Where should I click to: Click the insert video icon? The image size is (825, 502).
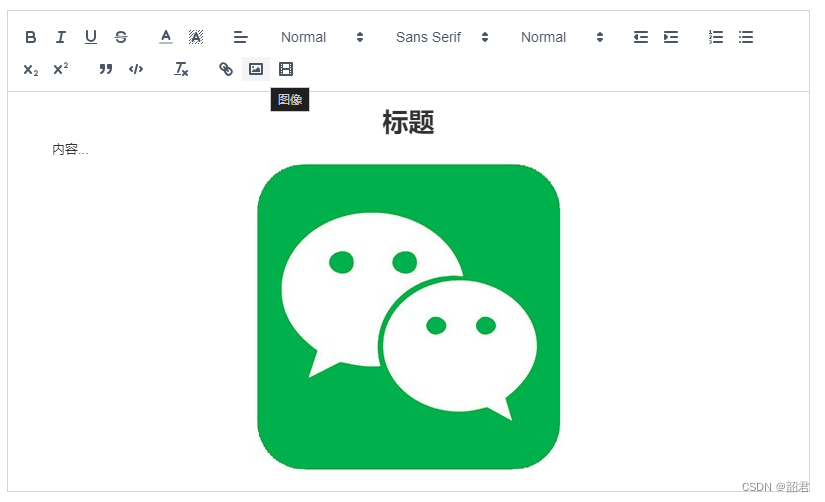tap(286, 69)
